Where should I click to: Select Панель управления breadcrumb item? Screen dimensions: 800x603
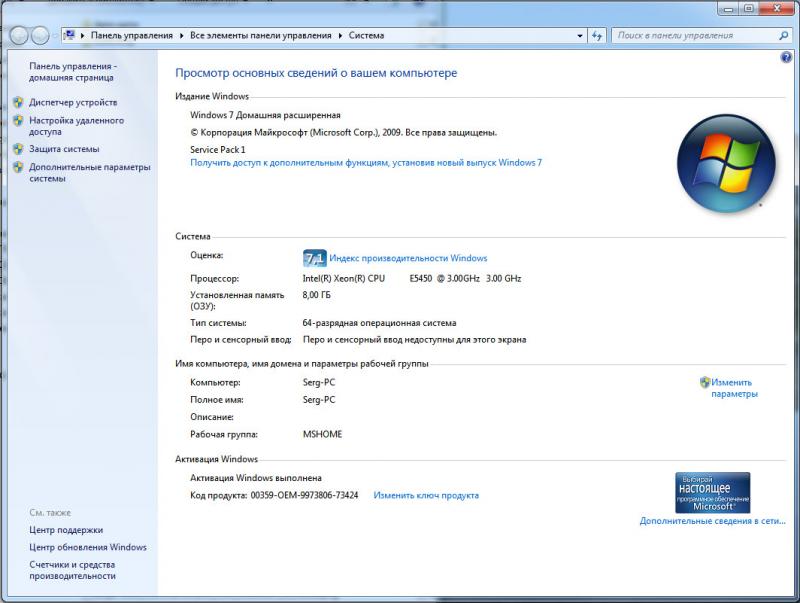132,36
